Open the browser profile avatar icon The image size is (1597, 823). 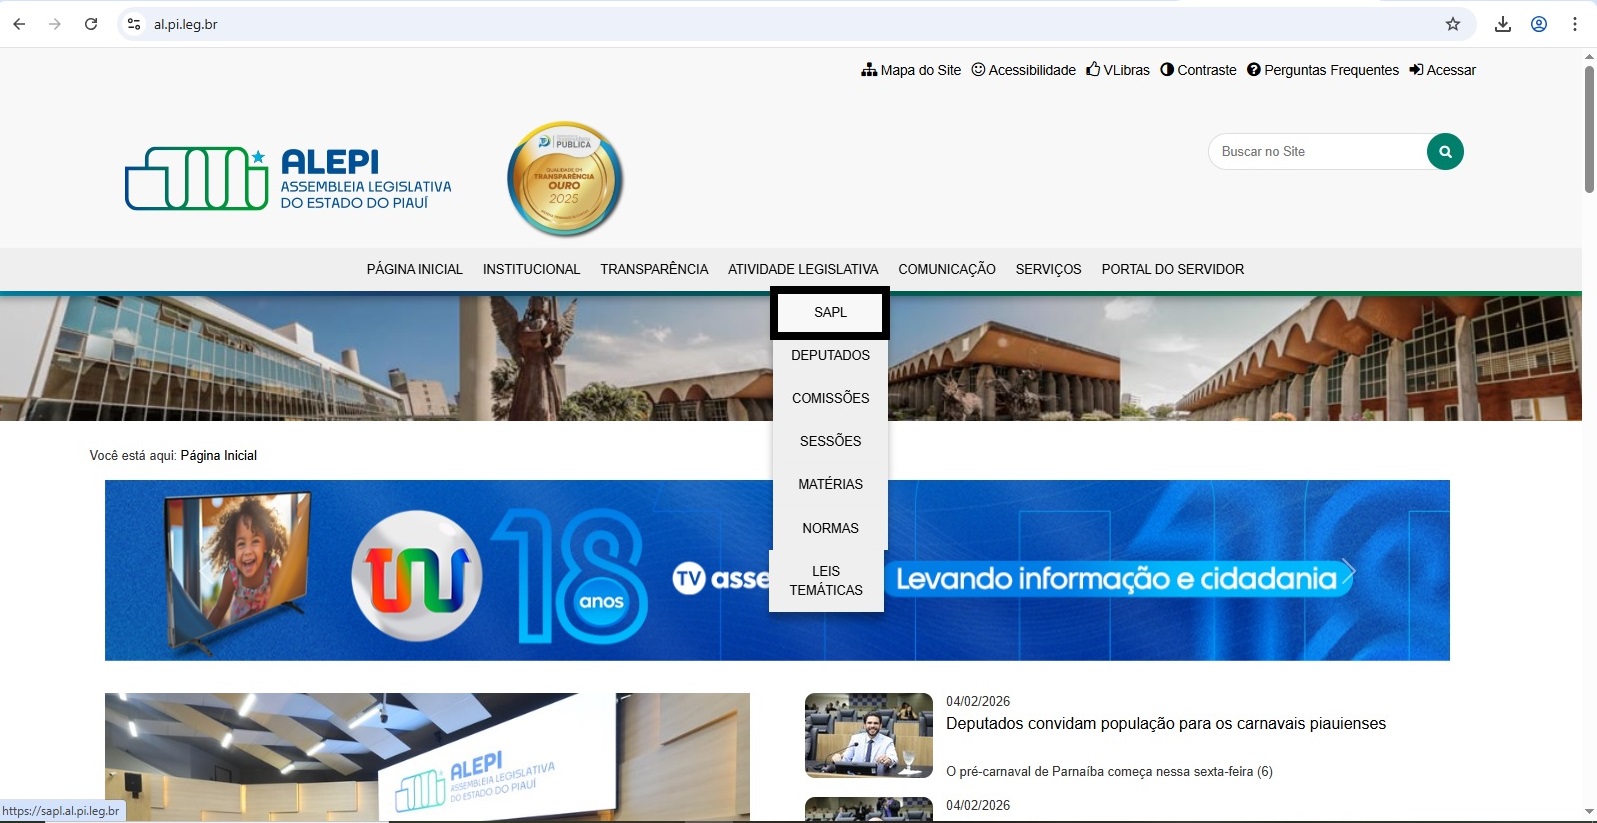click(1538, 24)
